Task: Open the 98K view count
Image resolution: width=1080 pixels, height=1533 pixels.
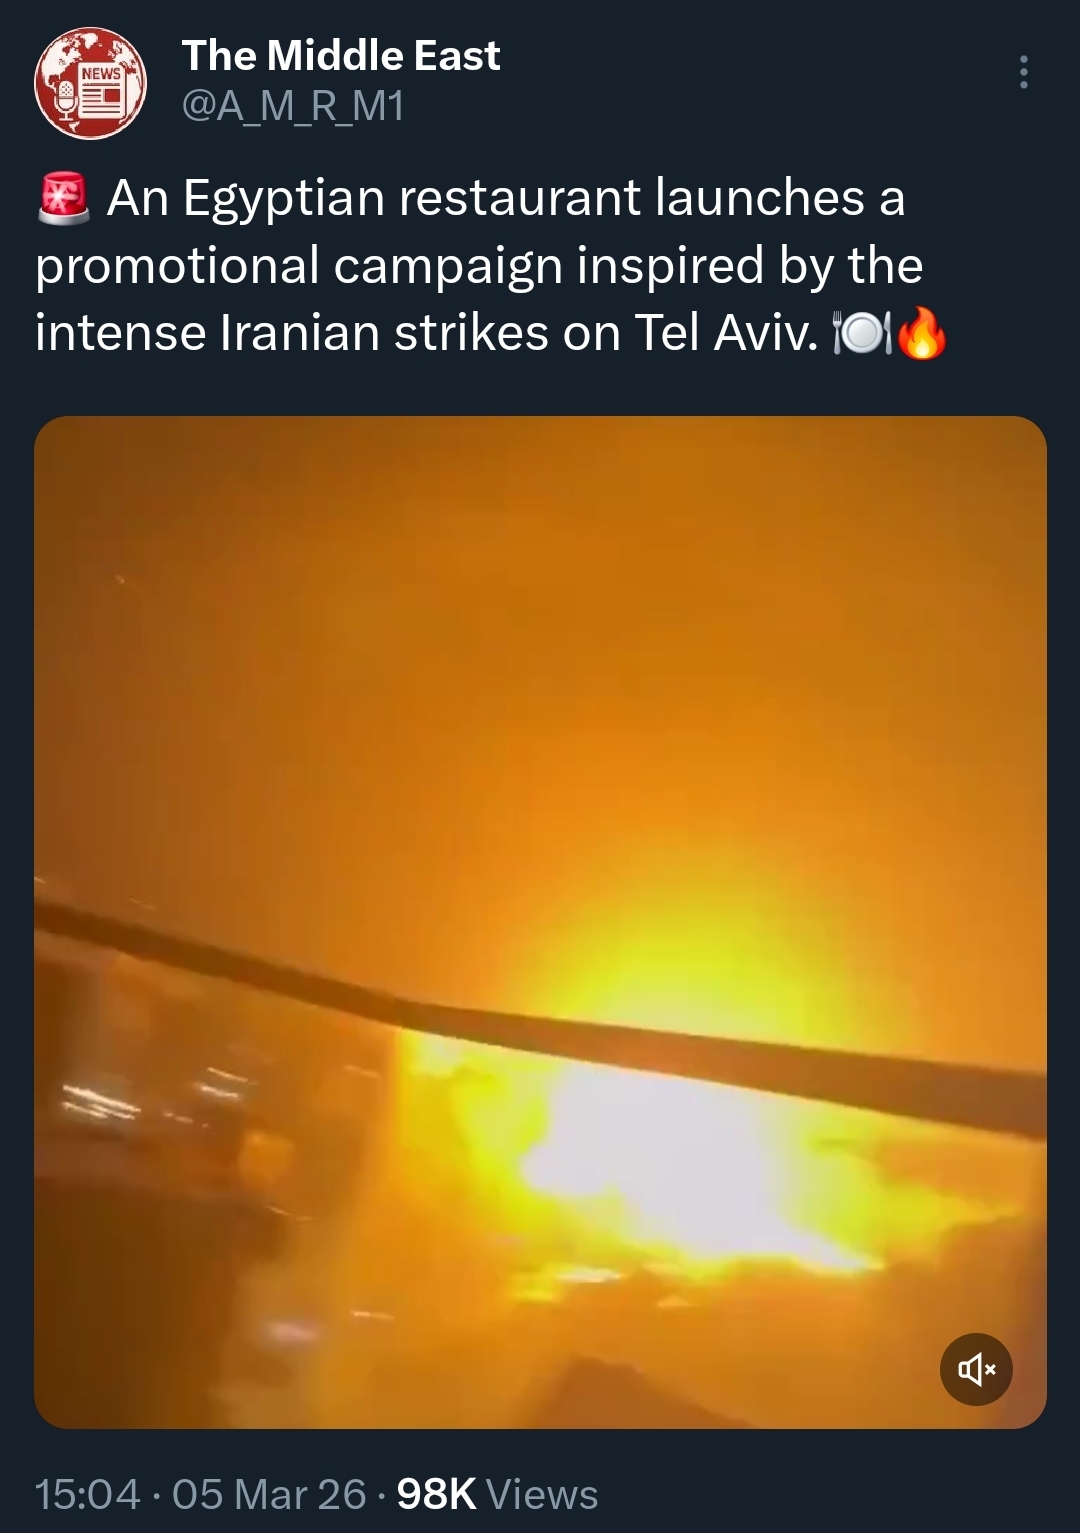Action: (437, 1494)
